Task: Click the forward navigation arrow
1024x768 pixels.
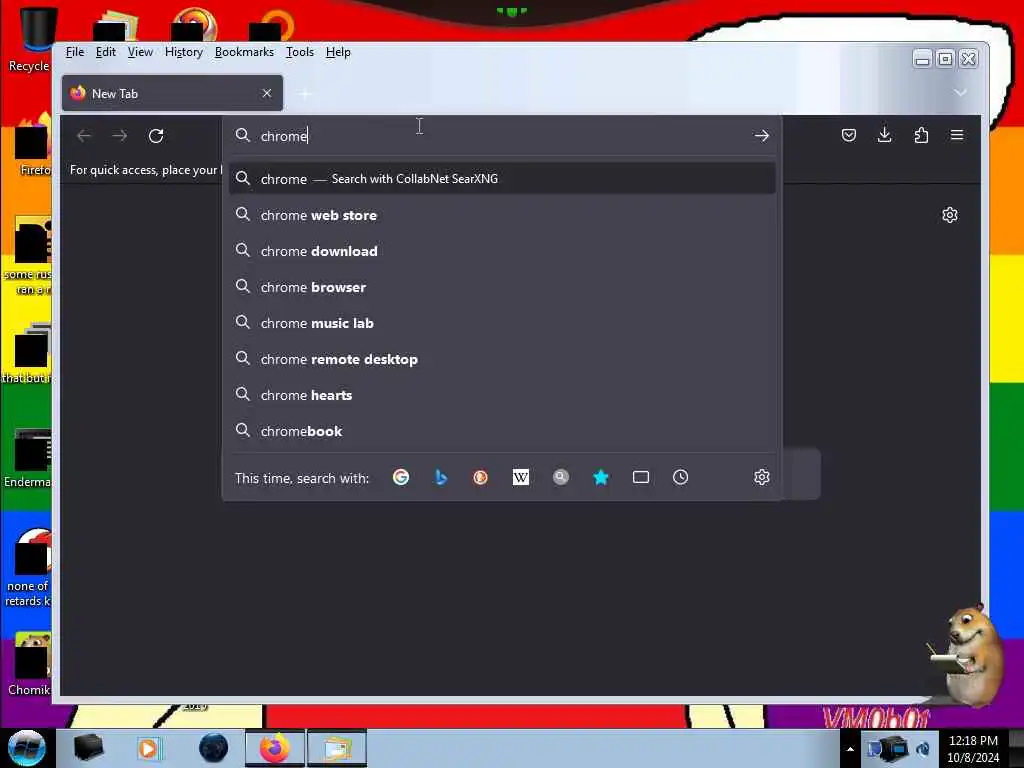Action: point(120,136)
